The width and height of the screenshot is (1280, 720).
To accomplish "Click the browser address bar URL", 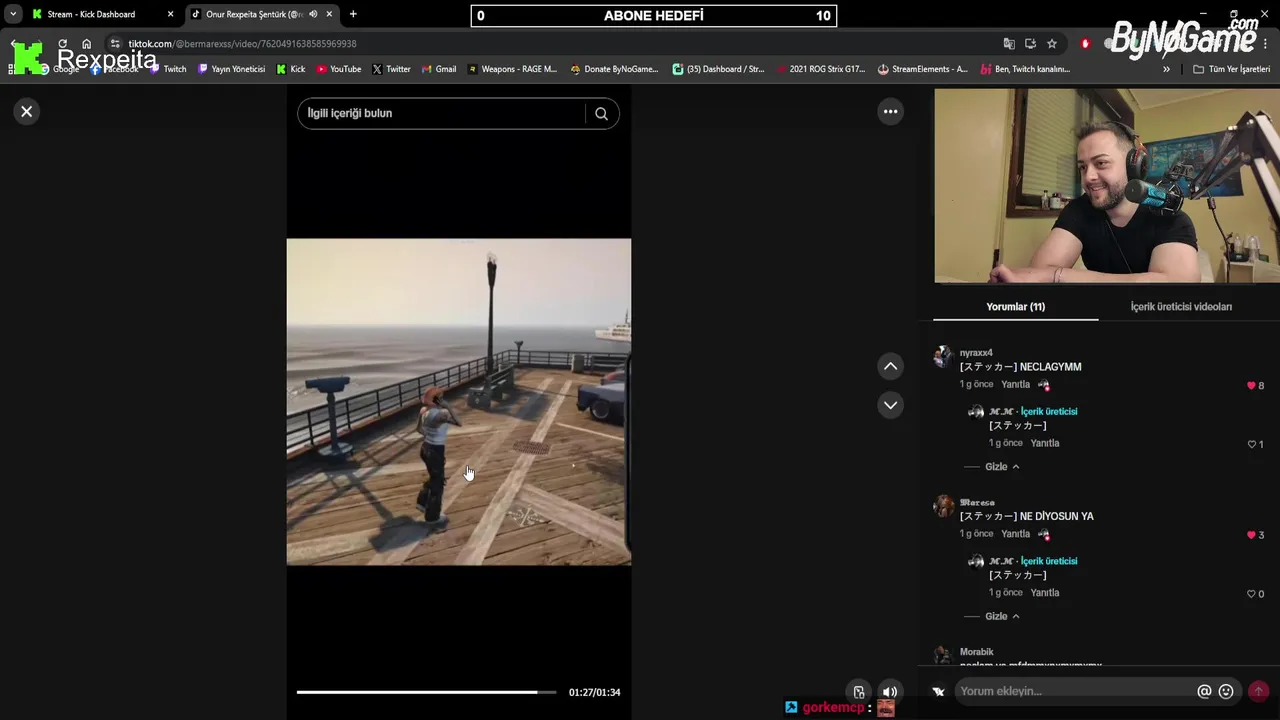I will pos(243,44).
